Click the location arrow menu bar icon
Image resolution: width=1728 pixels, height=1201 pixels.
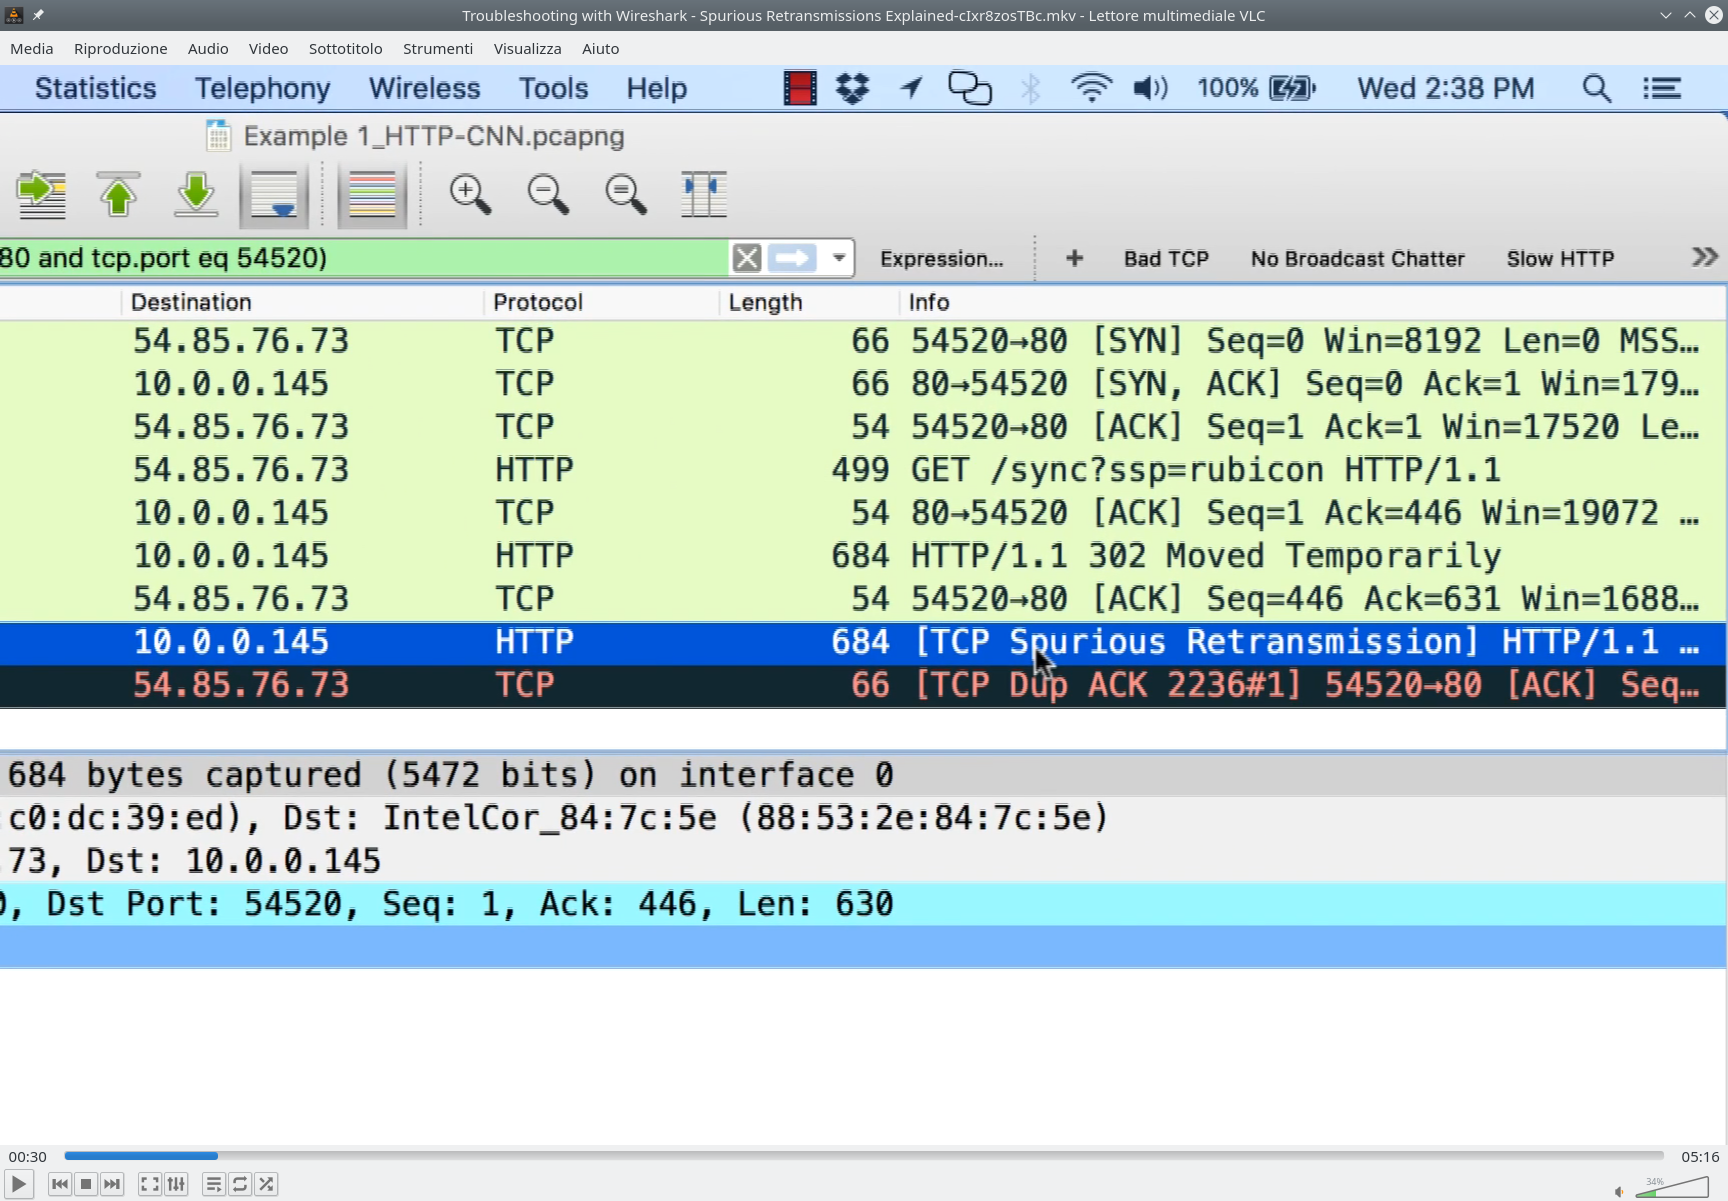point(911,88)
